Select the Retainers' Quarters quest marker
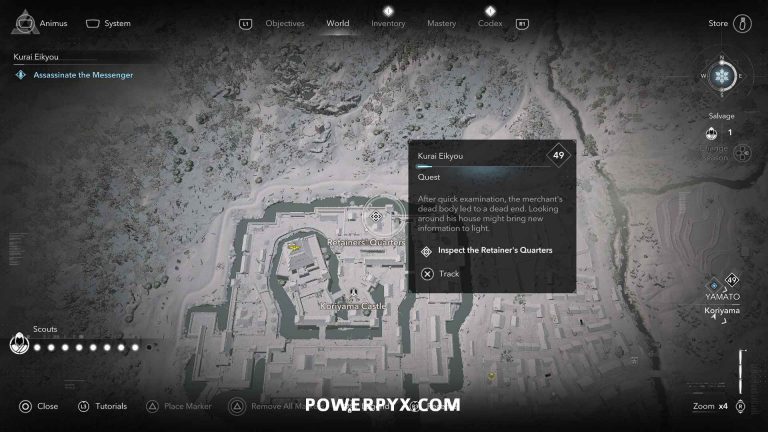The image size is (768, 432). click(x=376, y=216)
